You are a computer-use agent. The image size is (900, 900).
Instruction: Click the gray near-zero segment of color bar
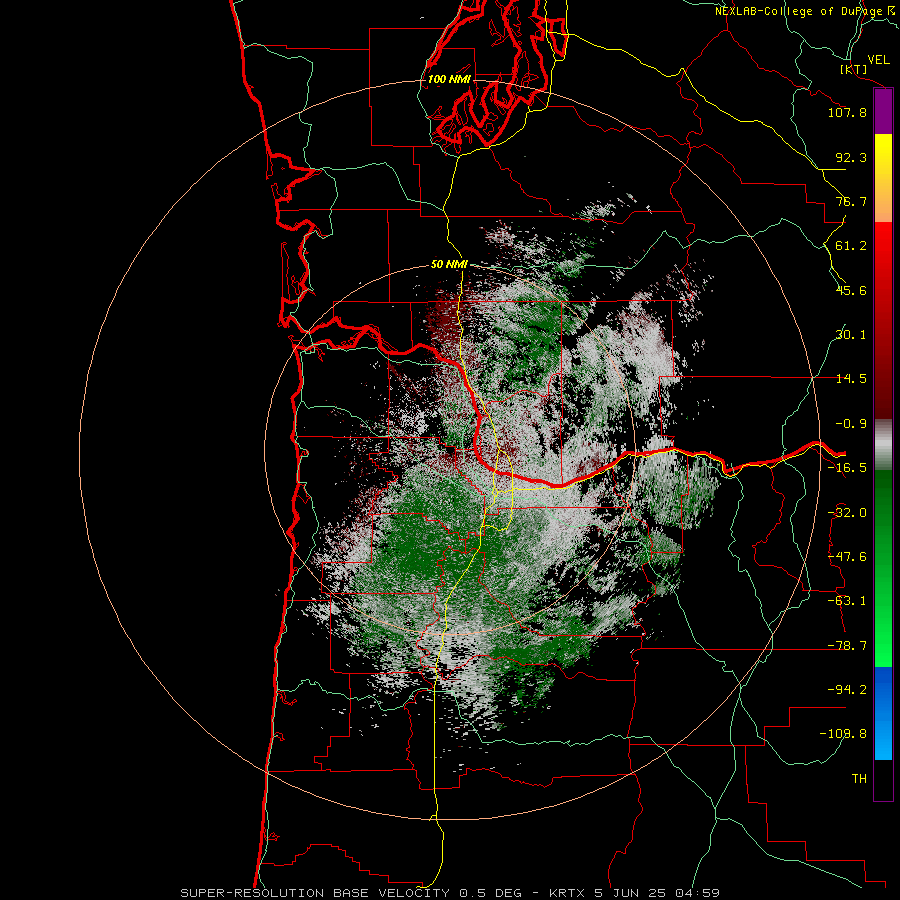pyautogui.click(x=883, y=445)
